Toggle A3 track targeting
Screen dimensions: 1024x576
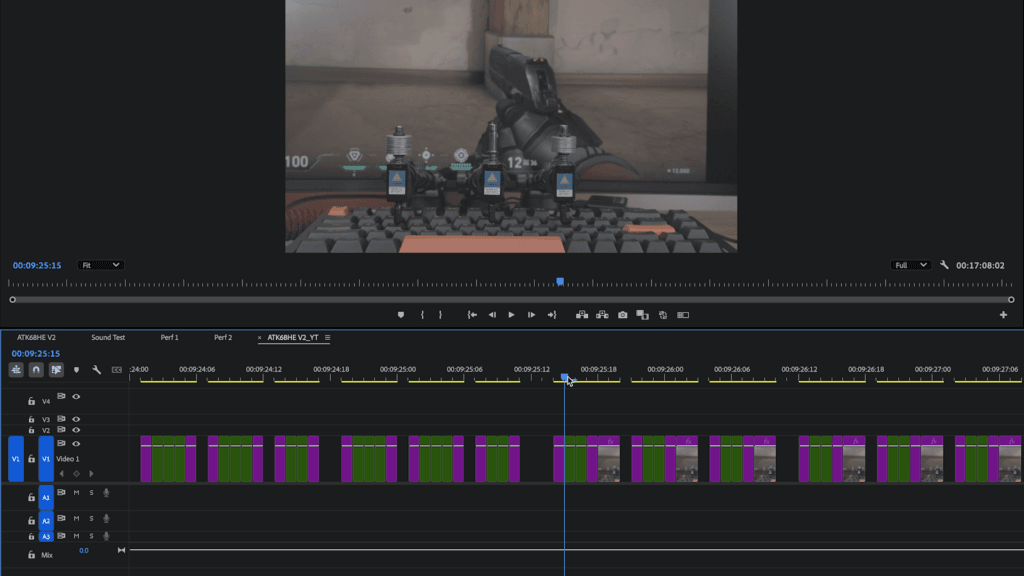[46, 536]
